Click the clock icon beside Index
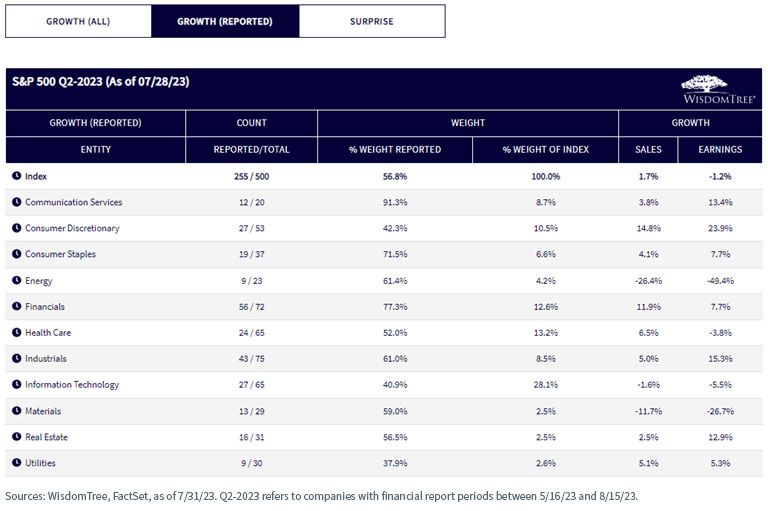The image size is (768, 511). tap(17, 176)
